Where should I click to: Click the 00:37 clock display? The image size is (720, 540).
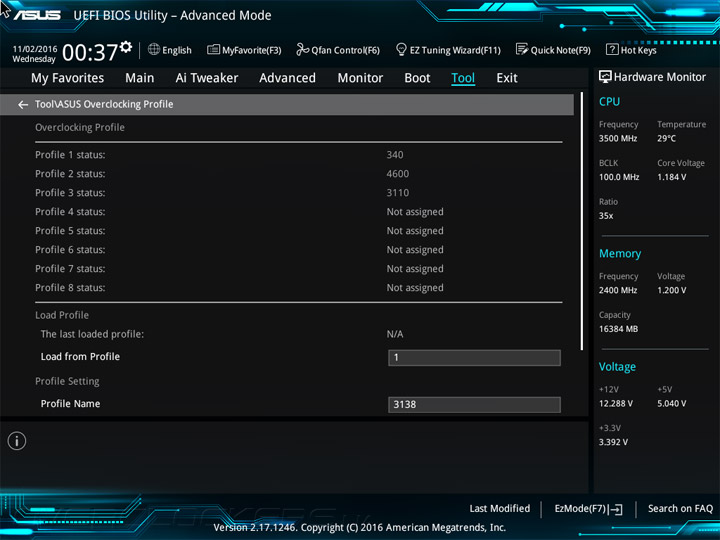coord(90,52)
